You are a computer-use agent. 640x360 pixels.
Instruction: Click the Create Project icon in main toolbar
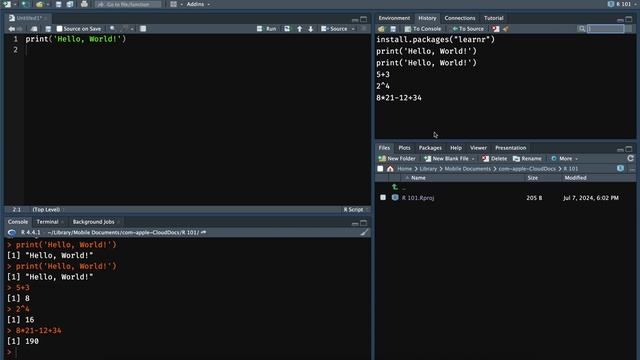(25, 4)
